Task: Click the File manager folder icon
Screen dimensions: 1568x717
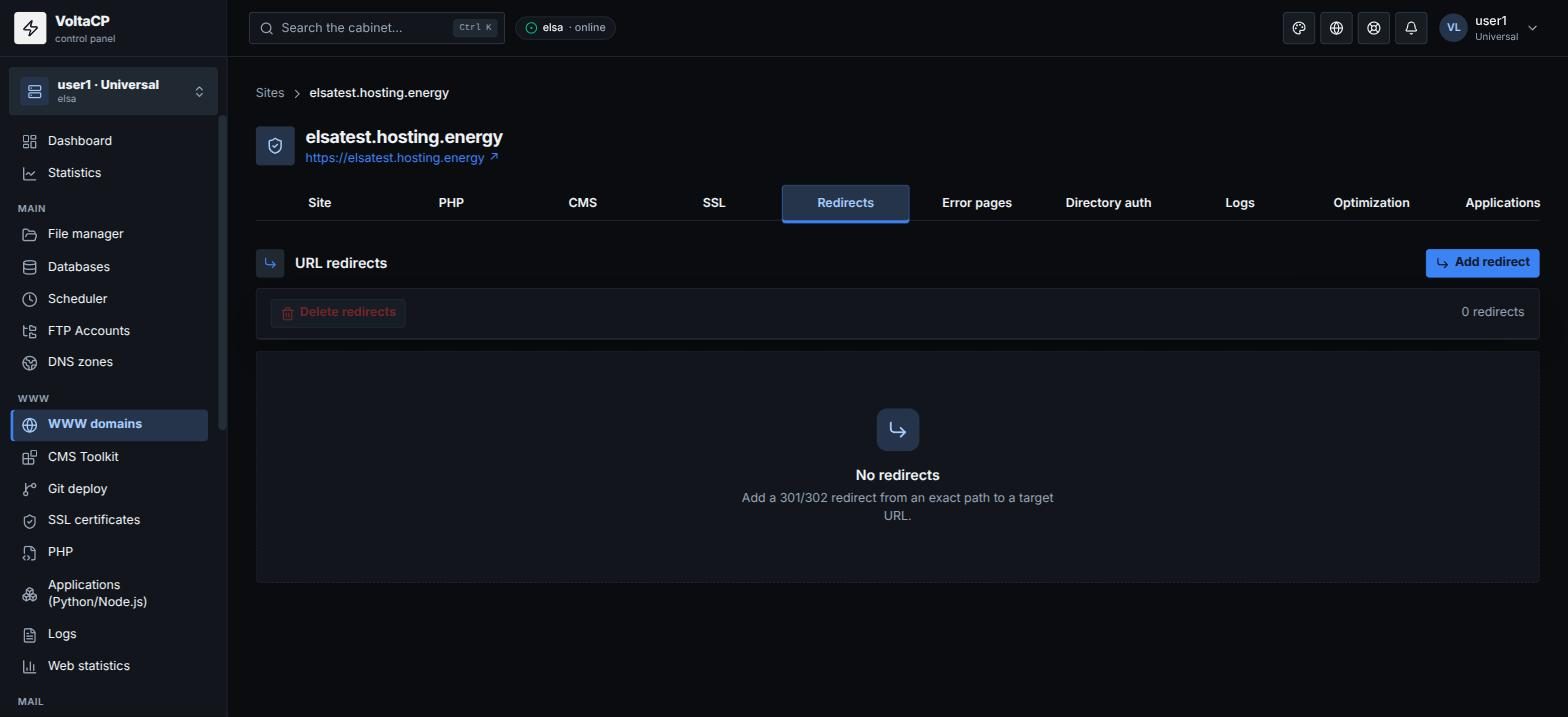Action: [30, 234]
